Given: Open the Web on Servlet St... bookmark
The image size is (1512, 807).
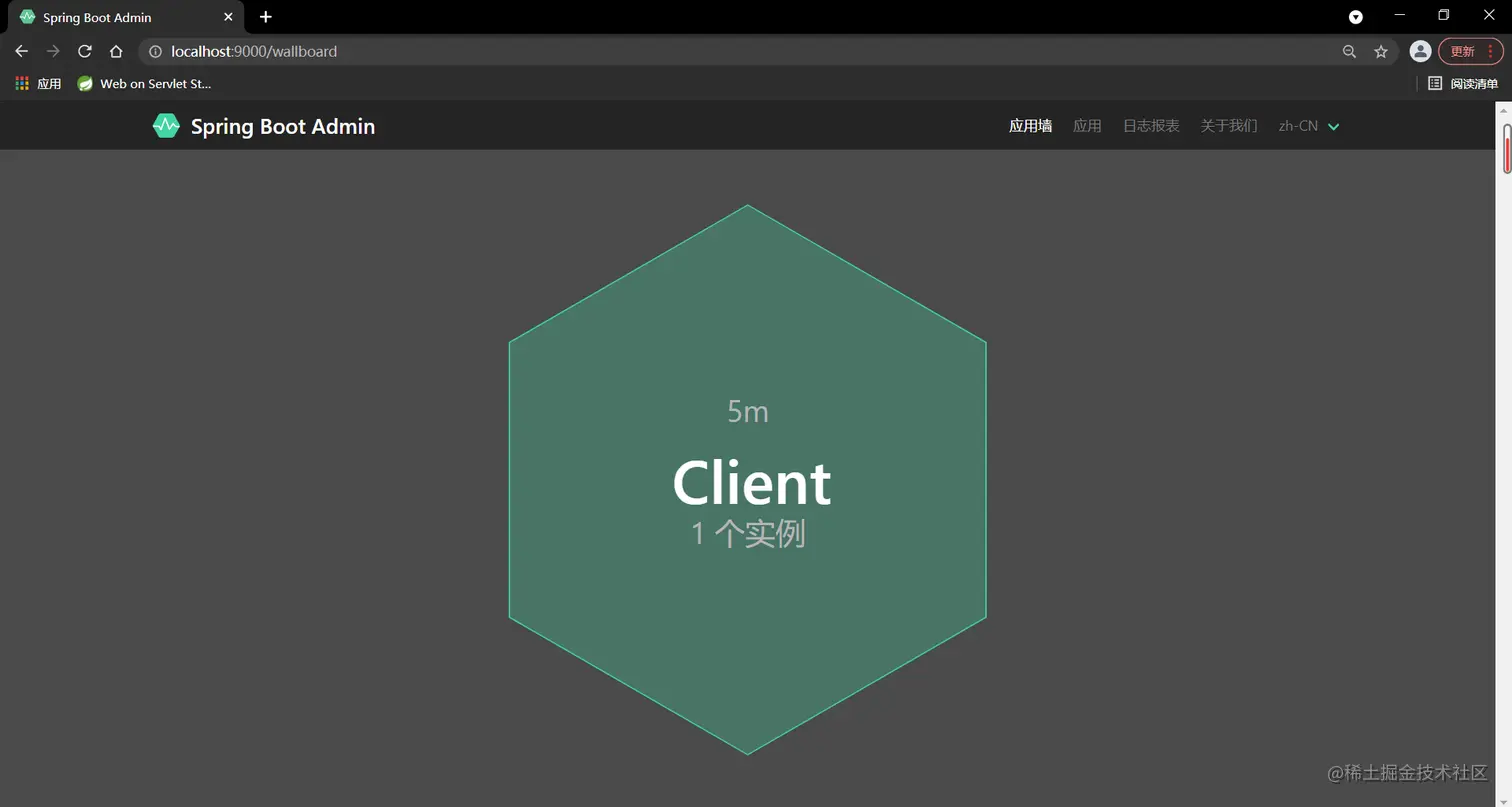Looking at the screenshot, I should click(x=144, y=84).
